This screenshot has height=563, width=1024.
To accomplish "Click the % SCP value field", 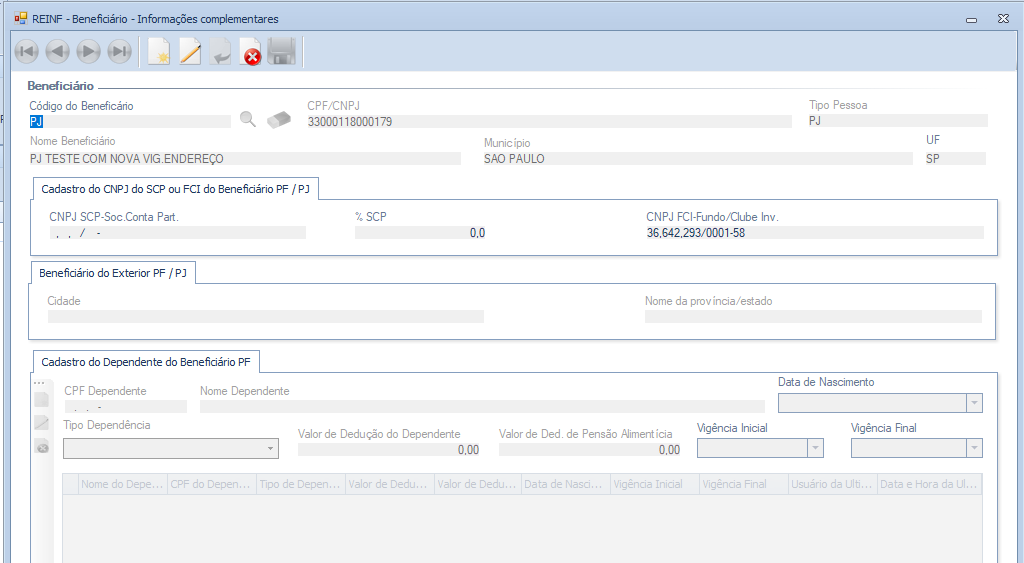I will coord(421,233).
